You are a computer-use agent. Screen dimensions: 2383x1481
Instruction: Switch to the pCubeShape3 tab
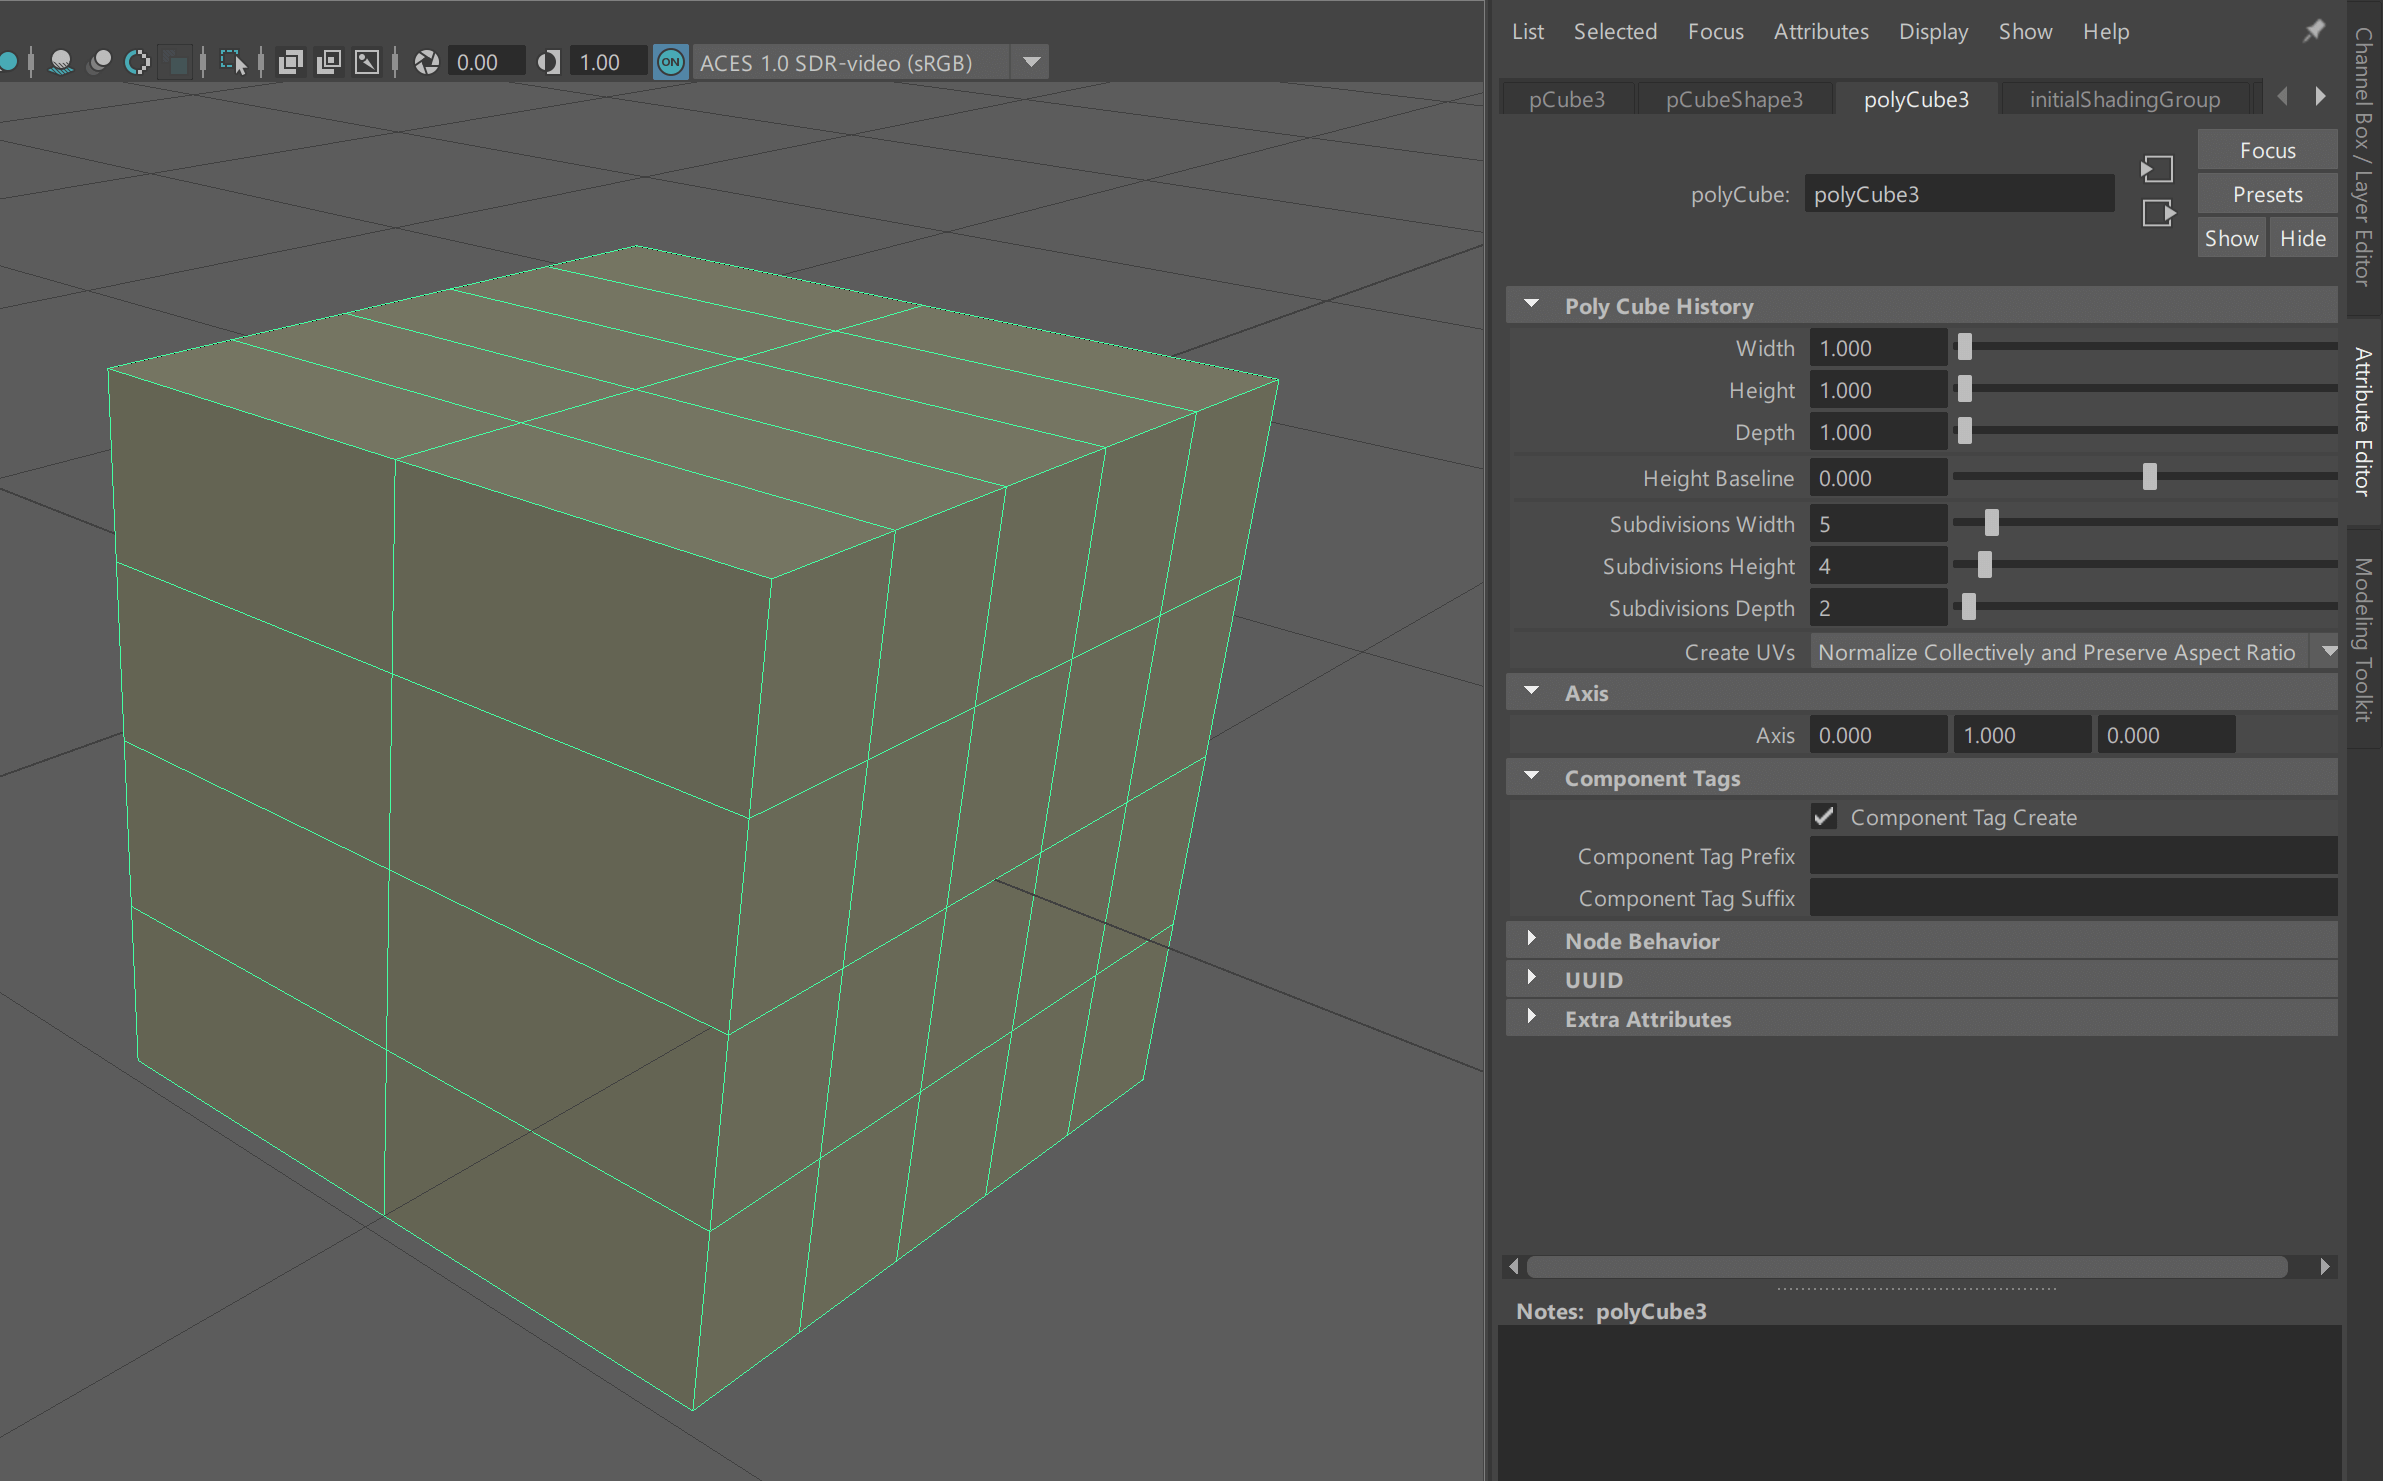pyautogui.click(x=1734, y=99)
